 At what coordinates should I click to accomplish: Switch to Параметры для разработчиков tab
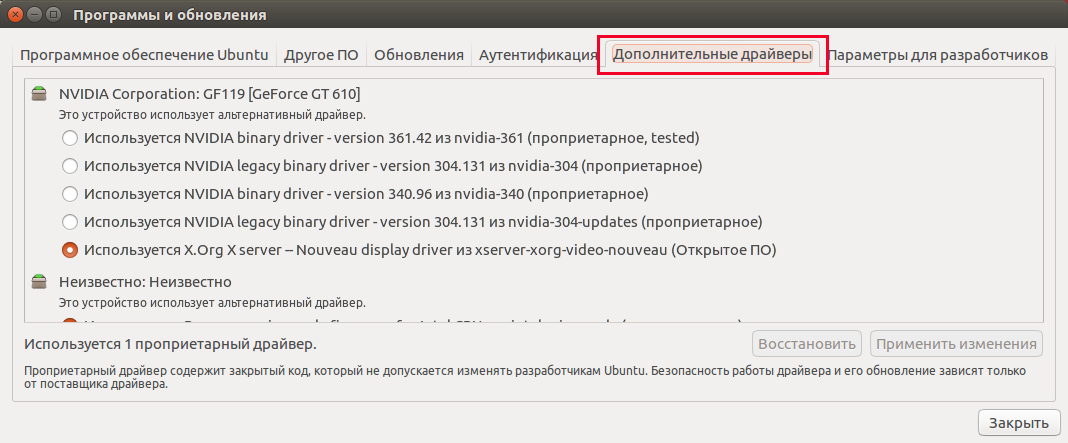[937, 55]
